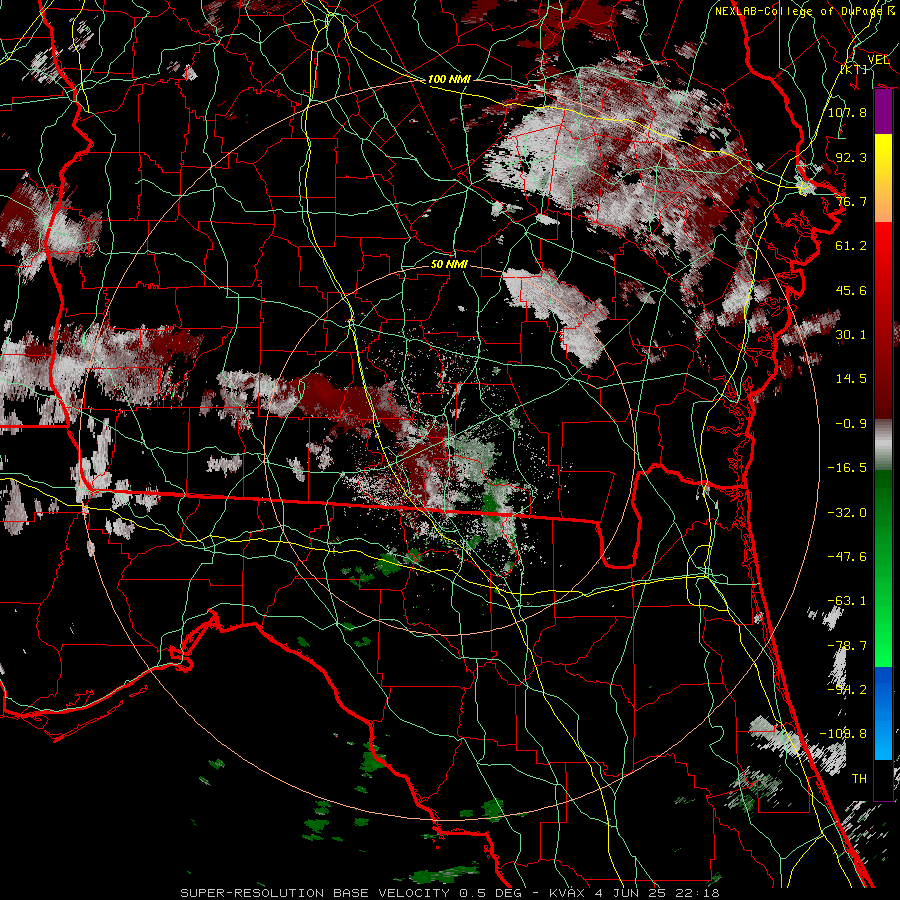Click the -78.7 velocity scale value
The height and width of the screenshot is (900, 900).
tap(847, 646)
